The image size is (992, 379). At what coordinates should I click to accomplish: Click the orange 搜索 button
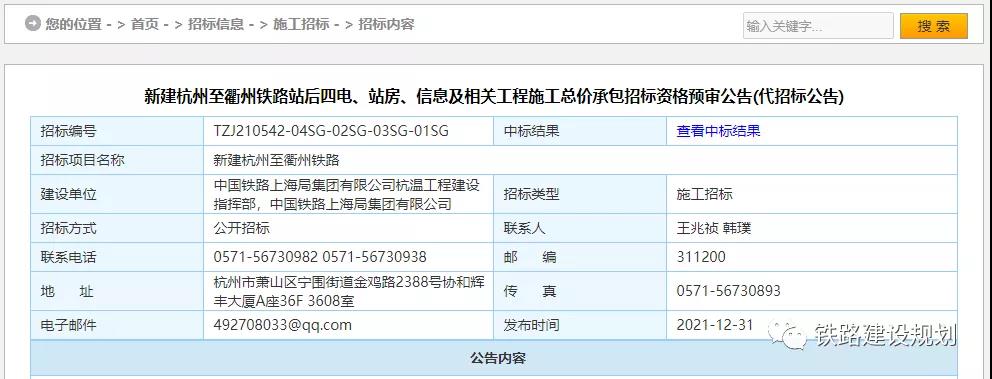(x=934, y=26)
